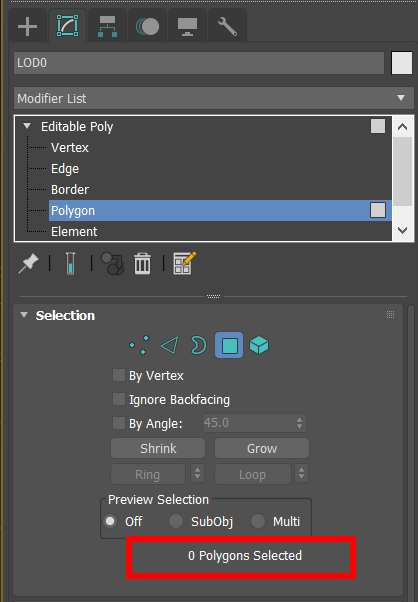Click the Shrink button
418x602 pixels.
click(x=158, y=448)
